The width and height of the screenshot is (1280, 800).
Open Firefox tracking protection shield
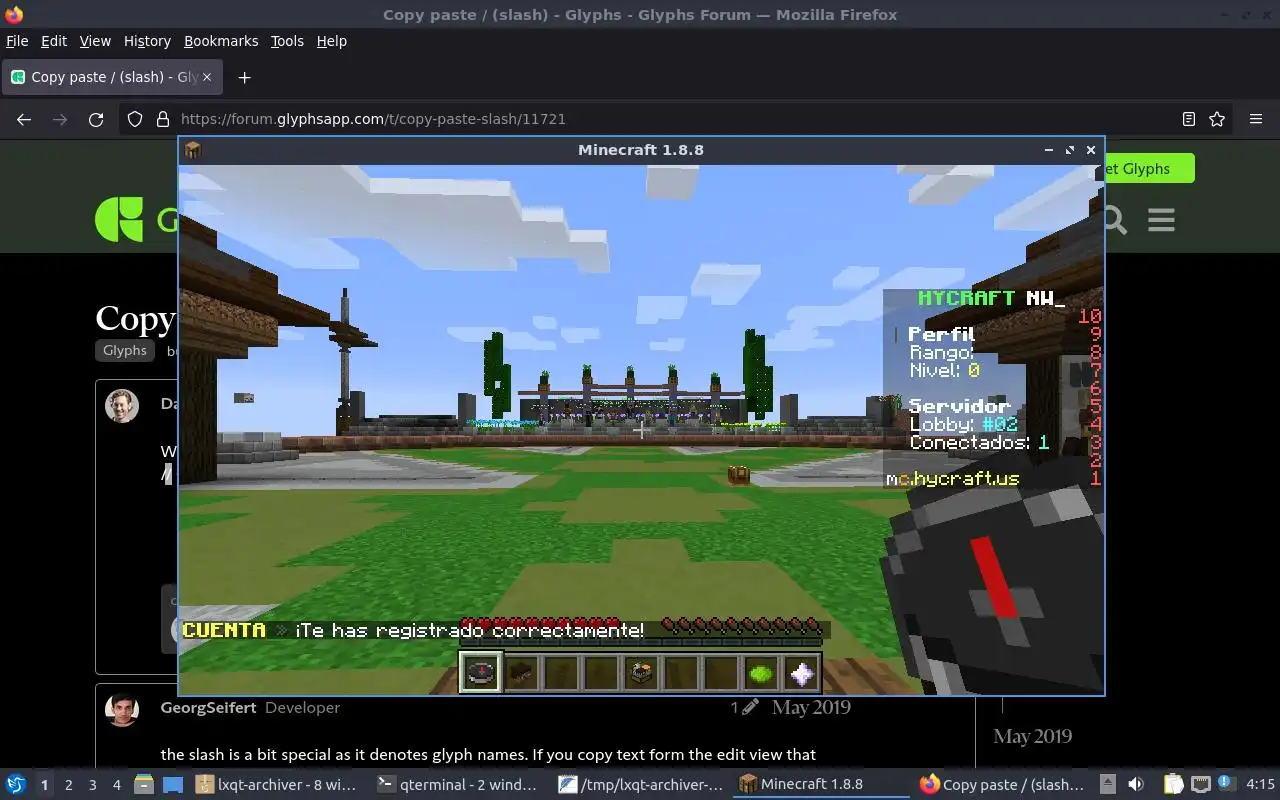[135, 119]
